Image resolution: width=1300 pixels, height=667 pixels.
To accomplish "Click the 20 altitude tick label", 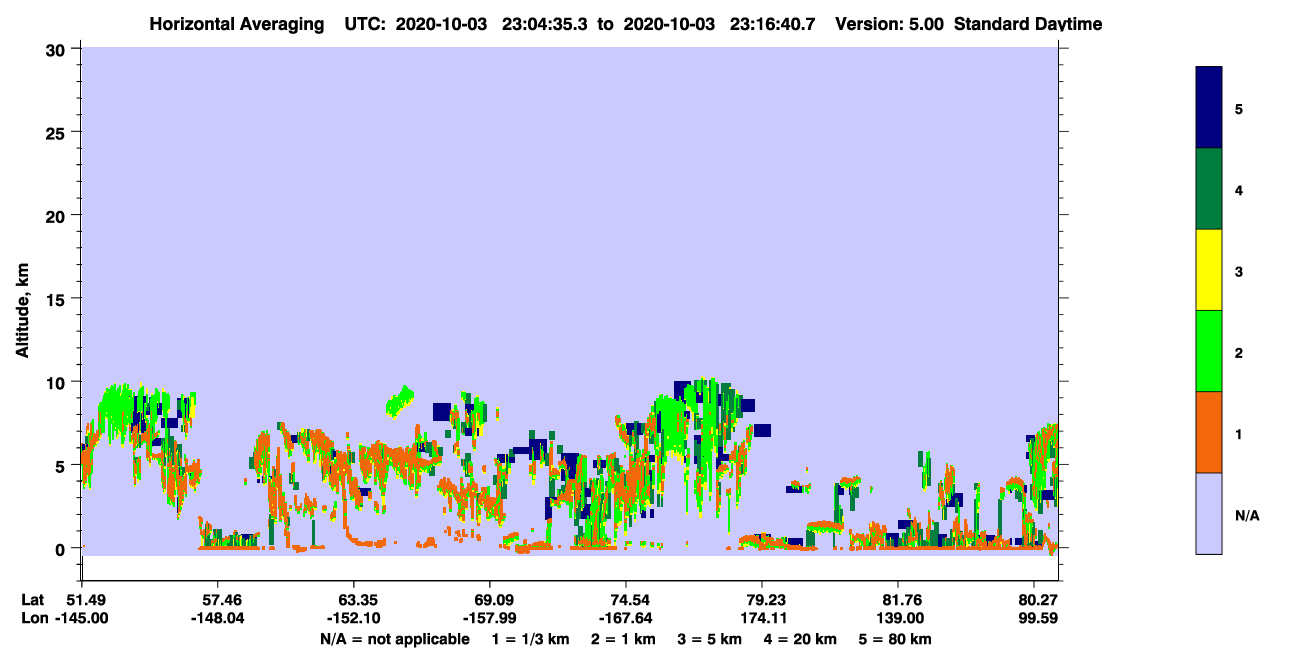I will click(58, 215).
